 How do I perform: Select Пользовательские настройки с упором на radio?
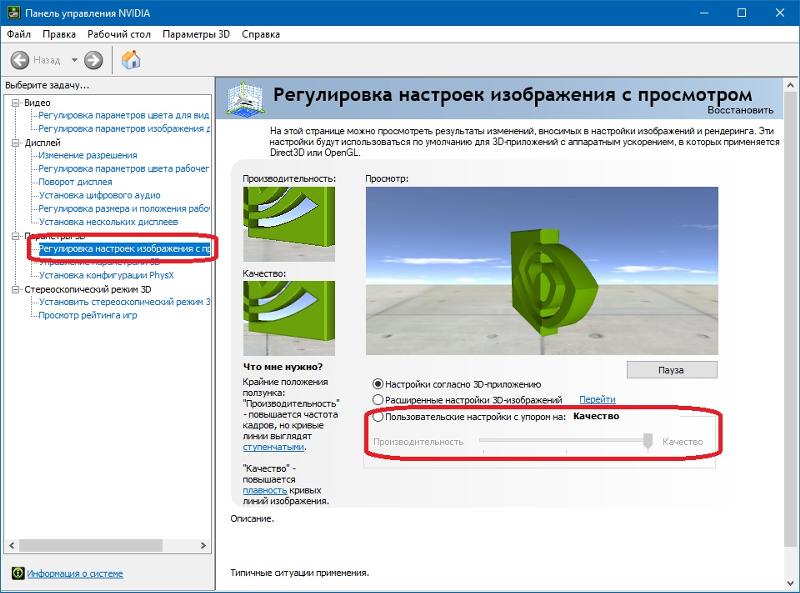[378, 416]
